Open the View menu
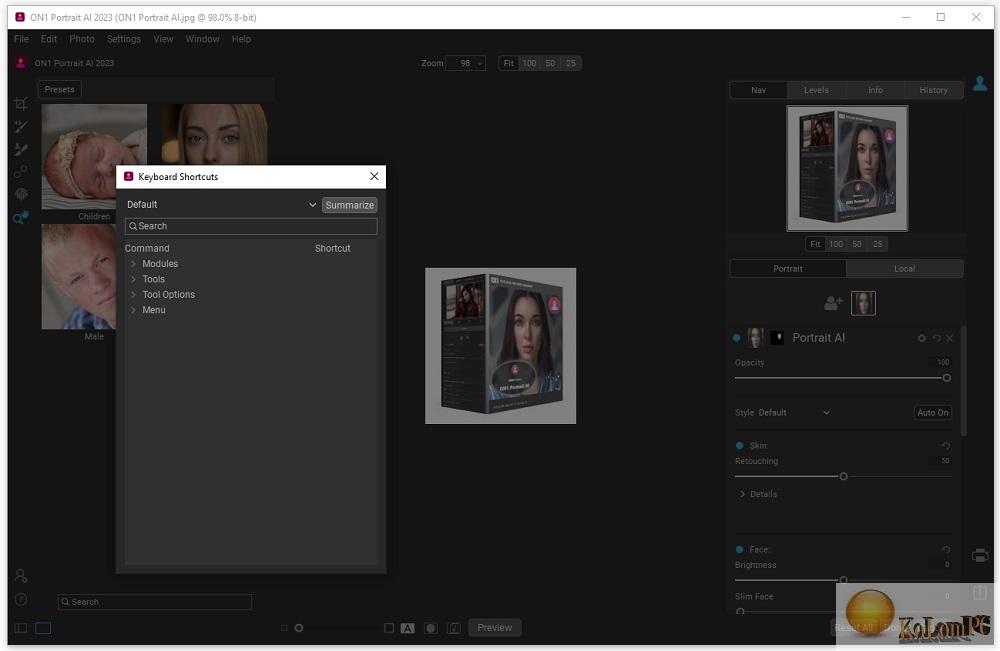 [x=163, y=39]
